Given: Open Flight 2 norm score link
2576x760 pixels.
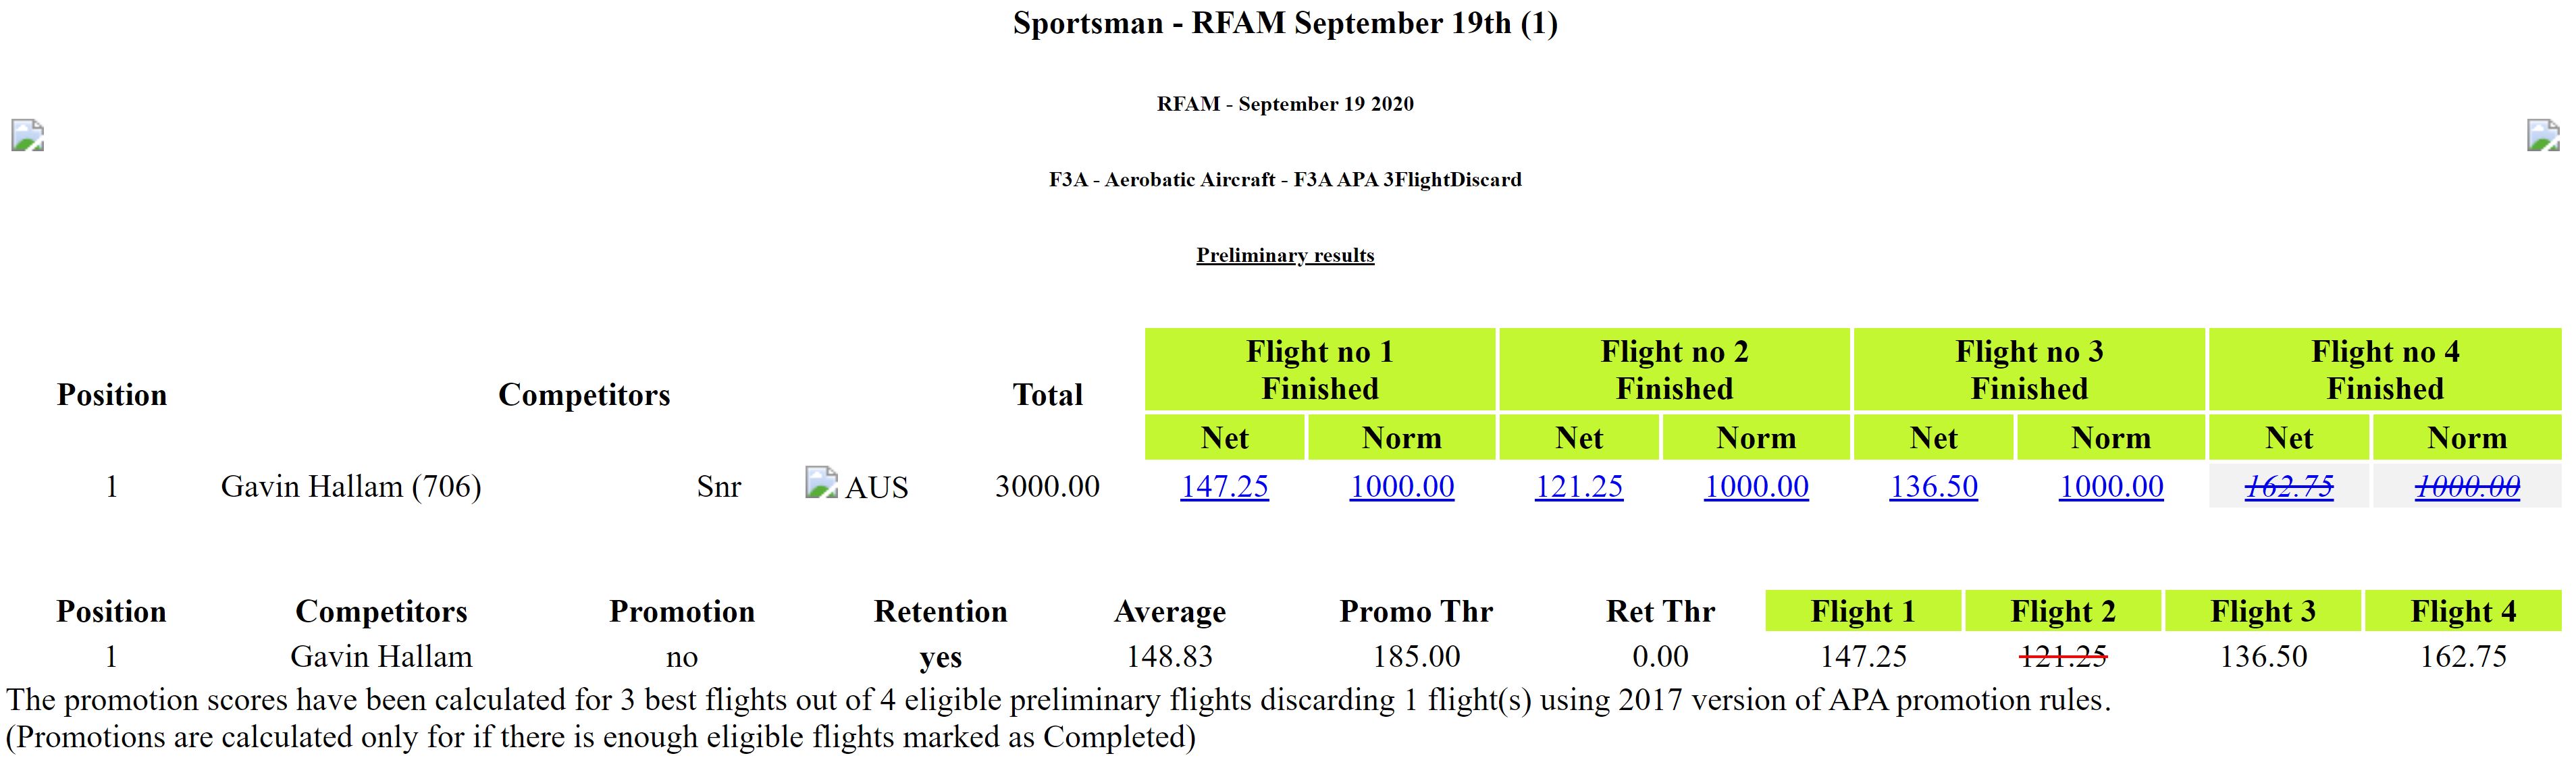Looking at the screenshot, I should (1756, 486).
